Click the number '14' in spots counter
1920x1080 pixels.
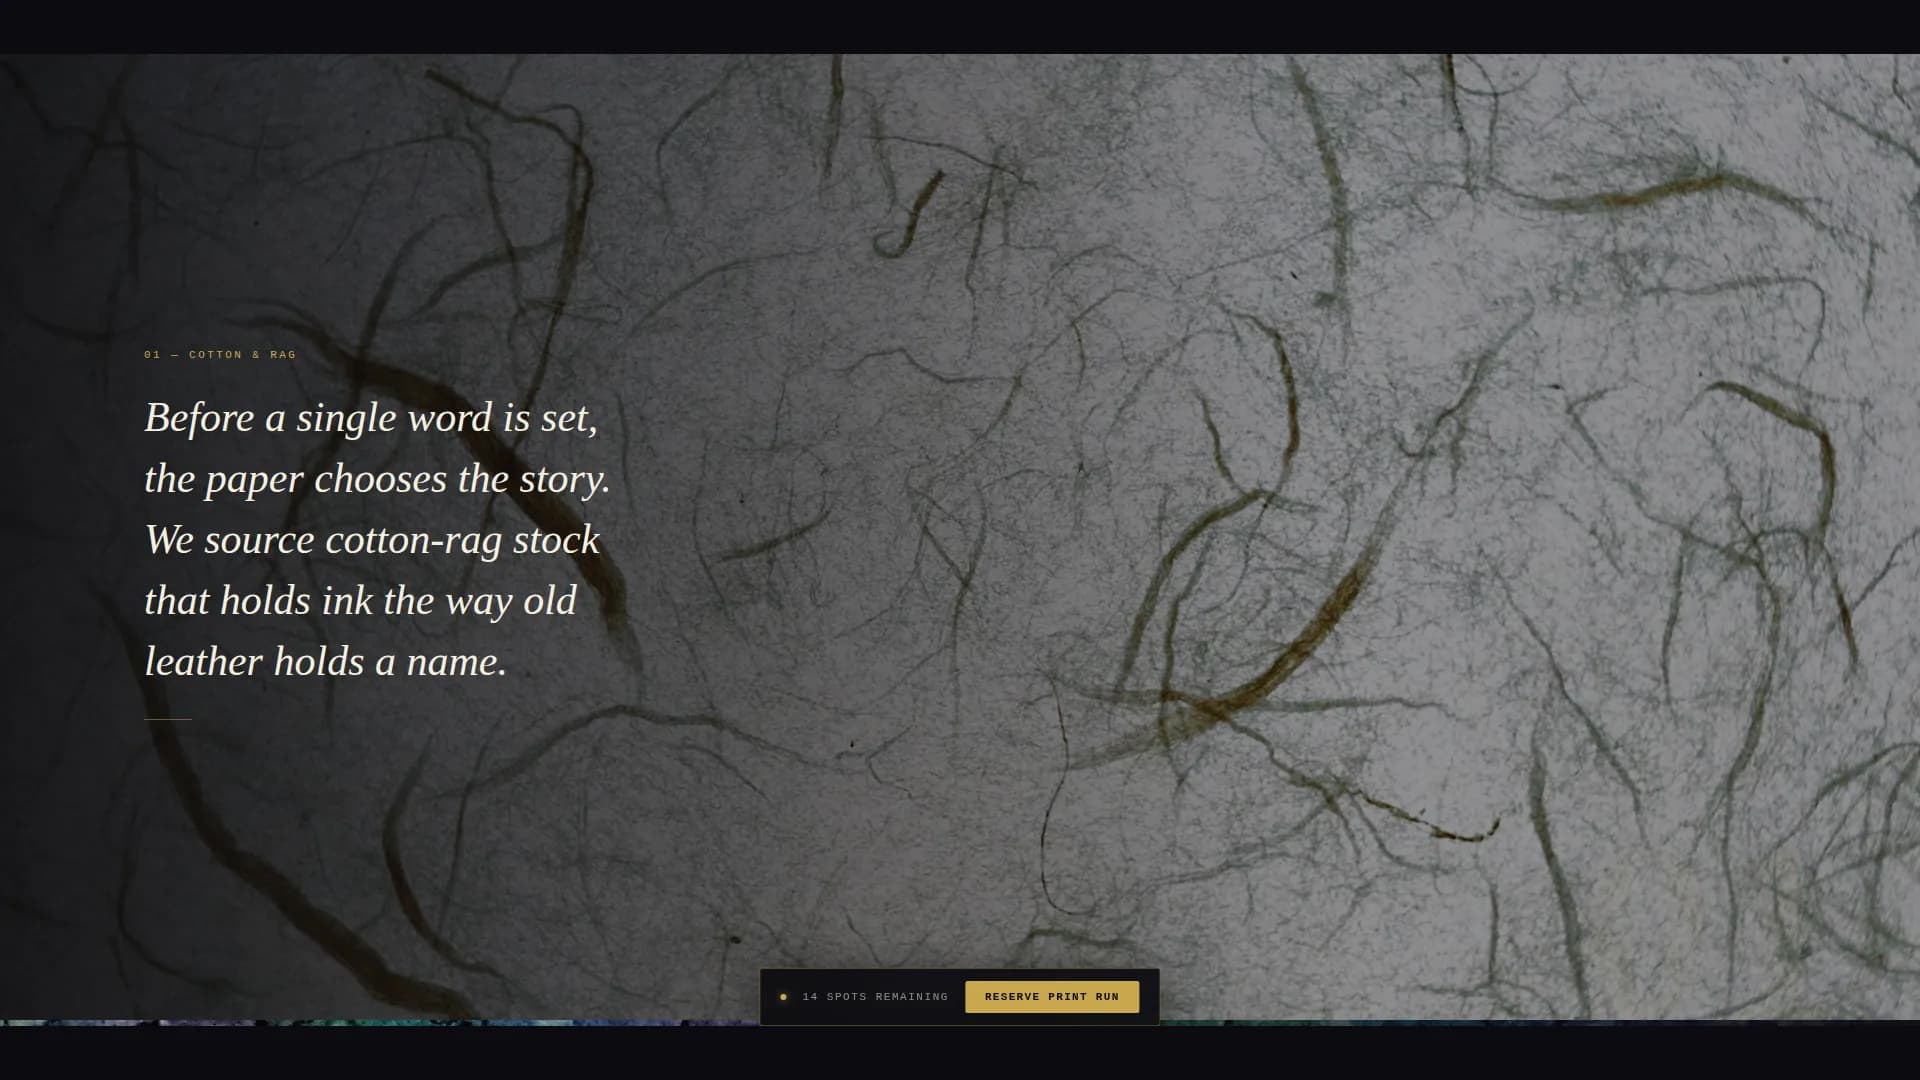tap(810, 997)
